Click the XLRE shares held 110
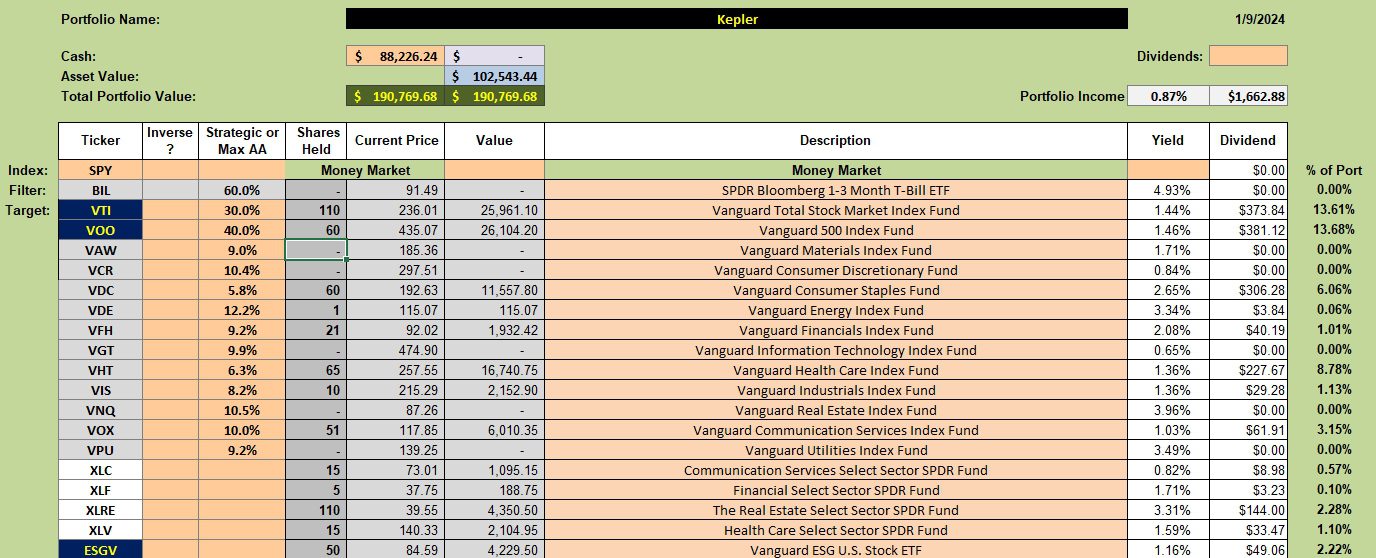Screen dimensions: 1376x558 click(x=315, y=510)
